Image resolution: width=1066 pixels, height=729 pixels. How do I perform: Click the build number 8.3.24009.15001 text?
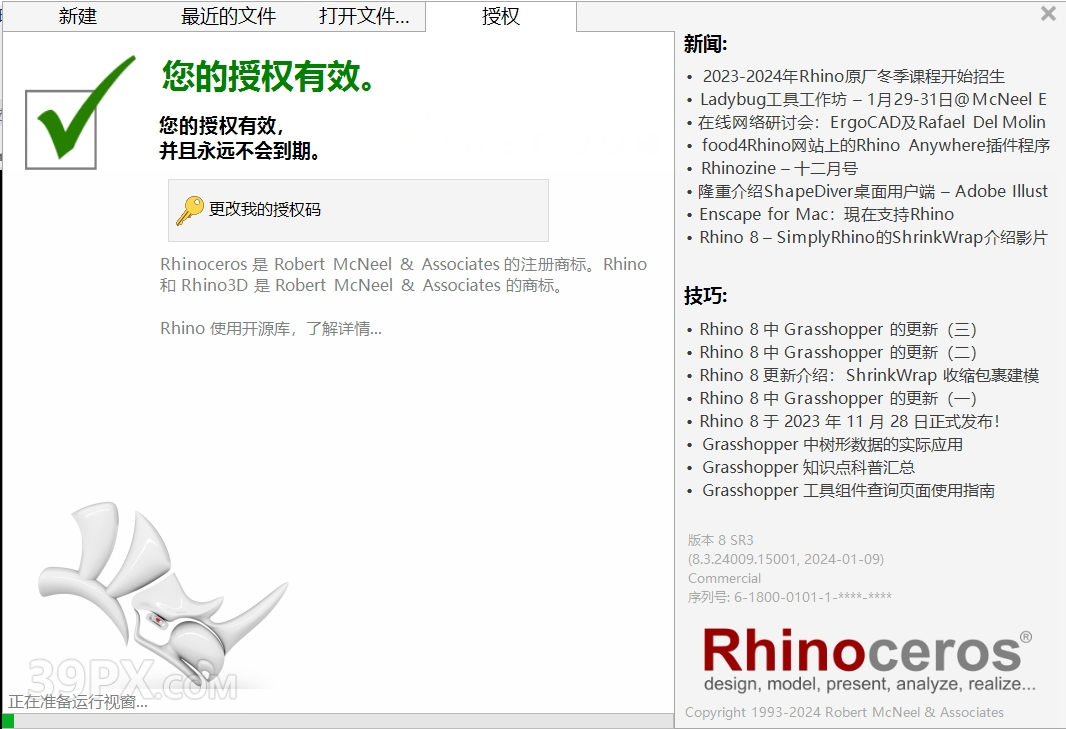tap(786, 559)
